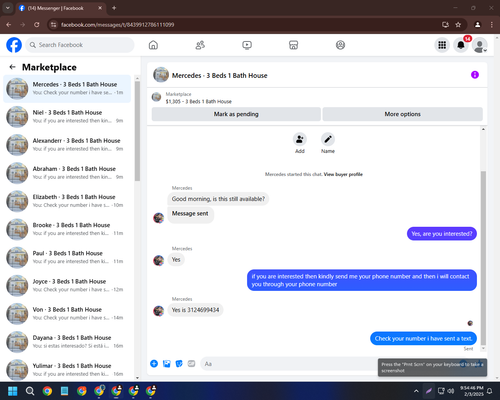The image size is (500, 400).
Task: Open the account profile avatar menu
Action: pos(480,45)
